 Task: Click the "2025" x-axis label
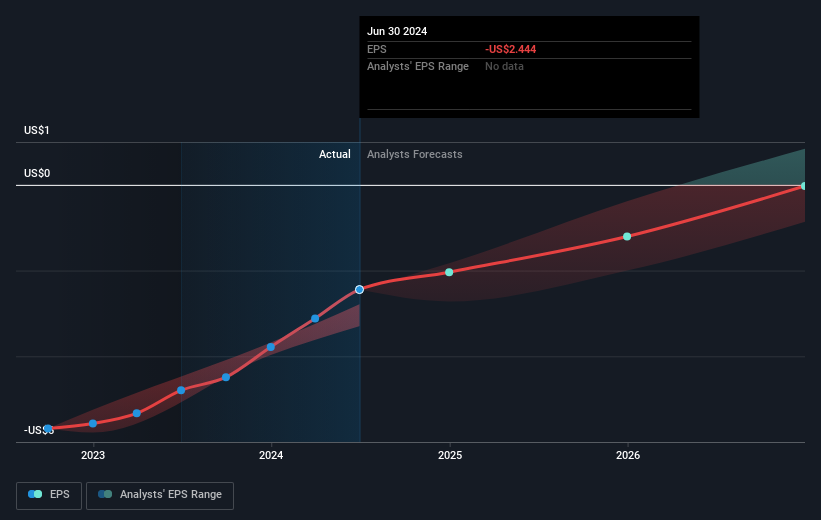(x=450, y=455)
